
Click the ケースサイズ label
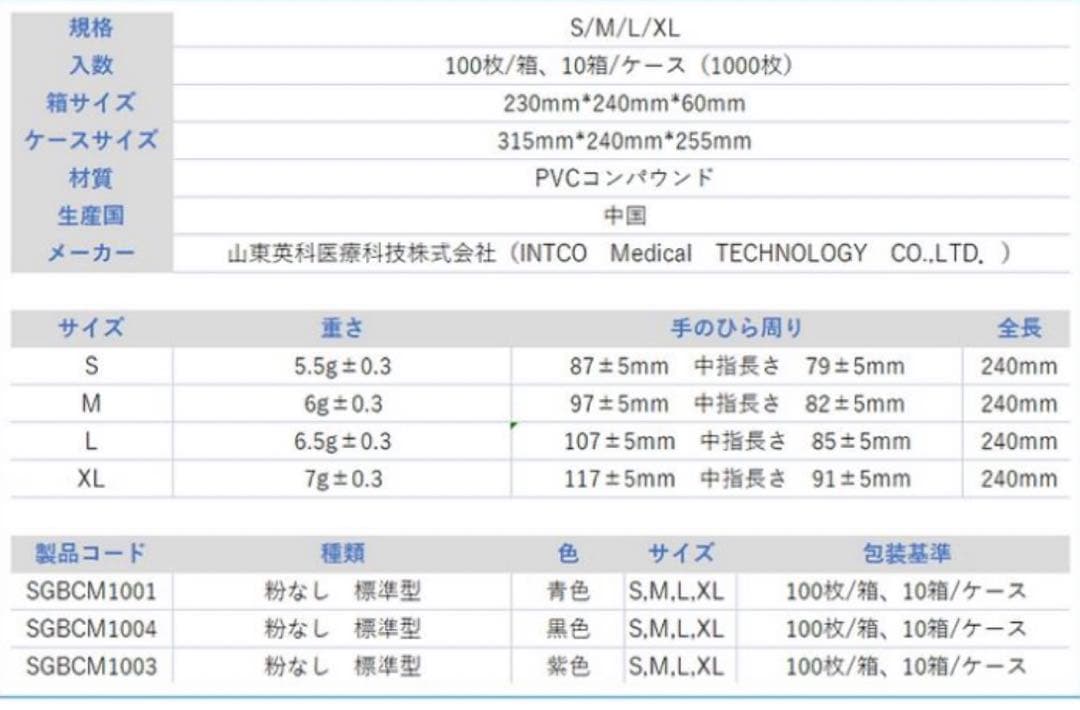[91, 140]
